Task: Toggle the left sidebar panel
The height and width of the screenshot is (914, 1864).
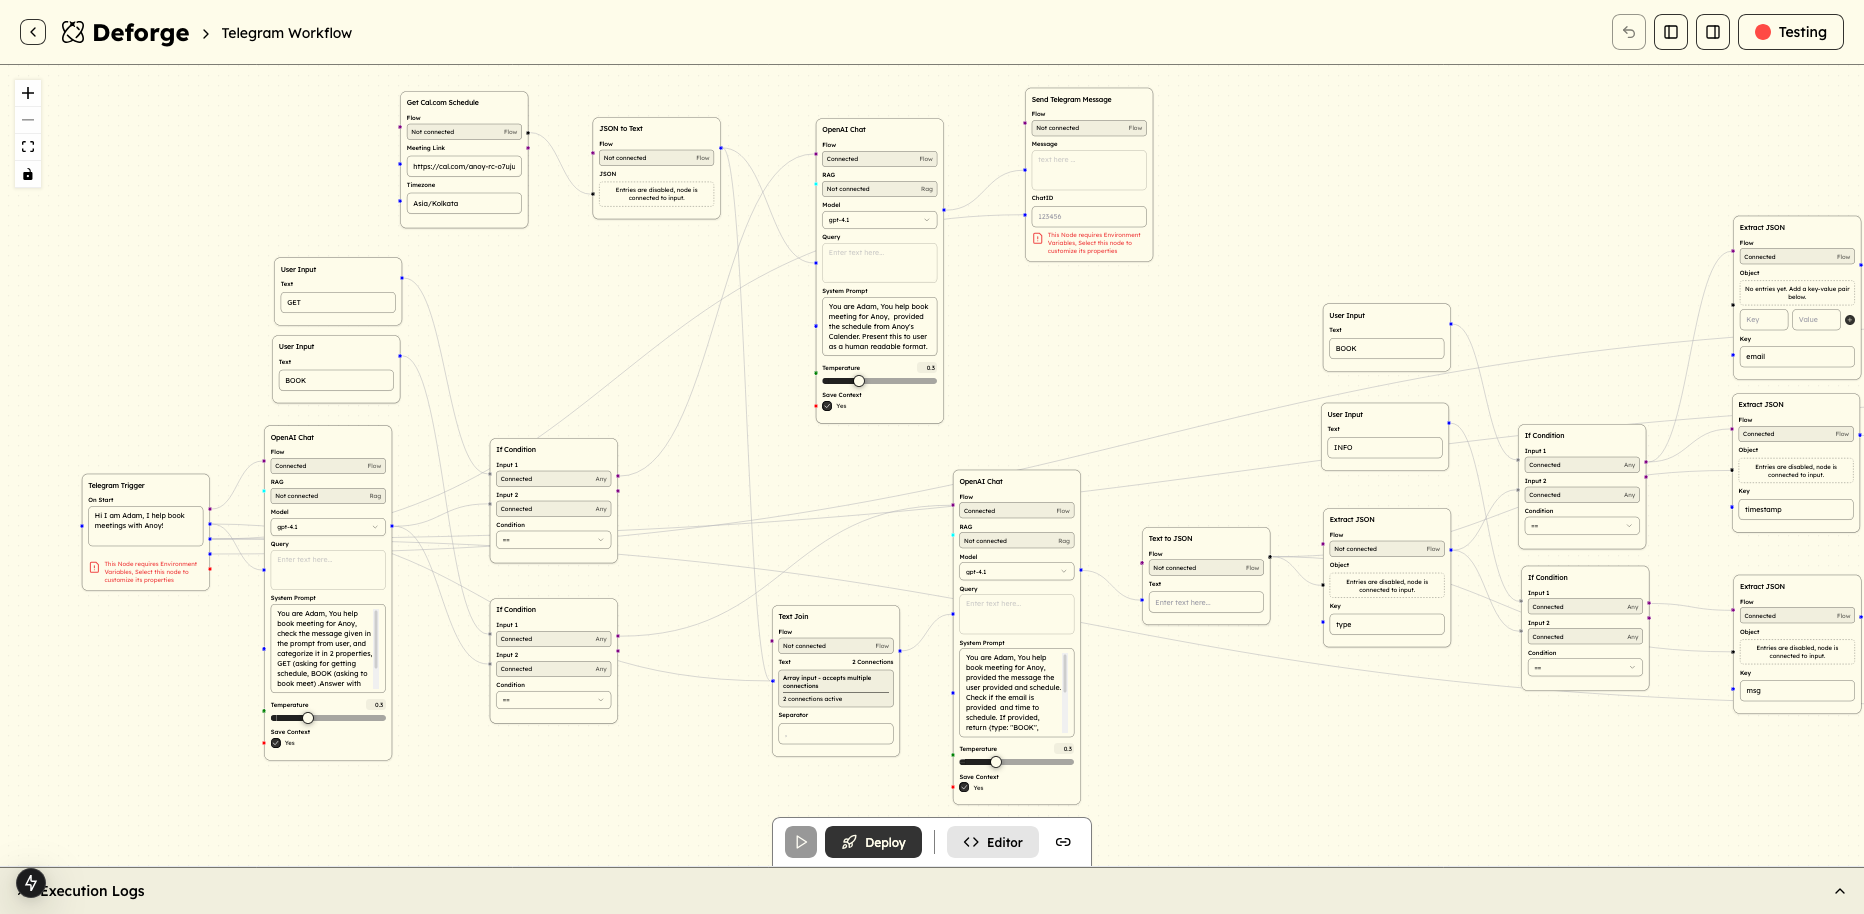Action: [x=1671, y=32]
